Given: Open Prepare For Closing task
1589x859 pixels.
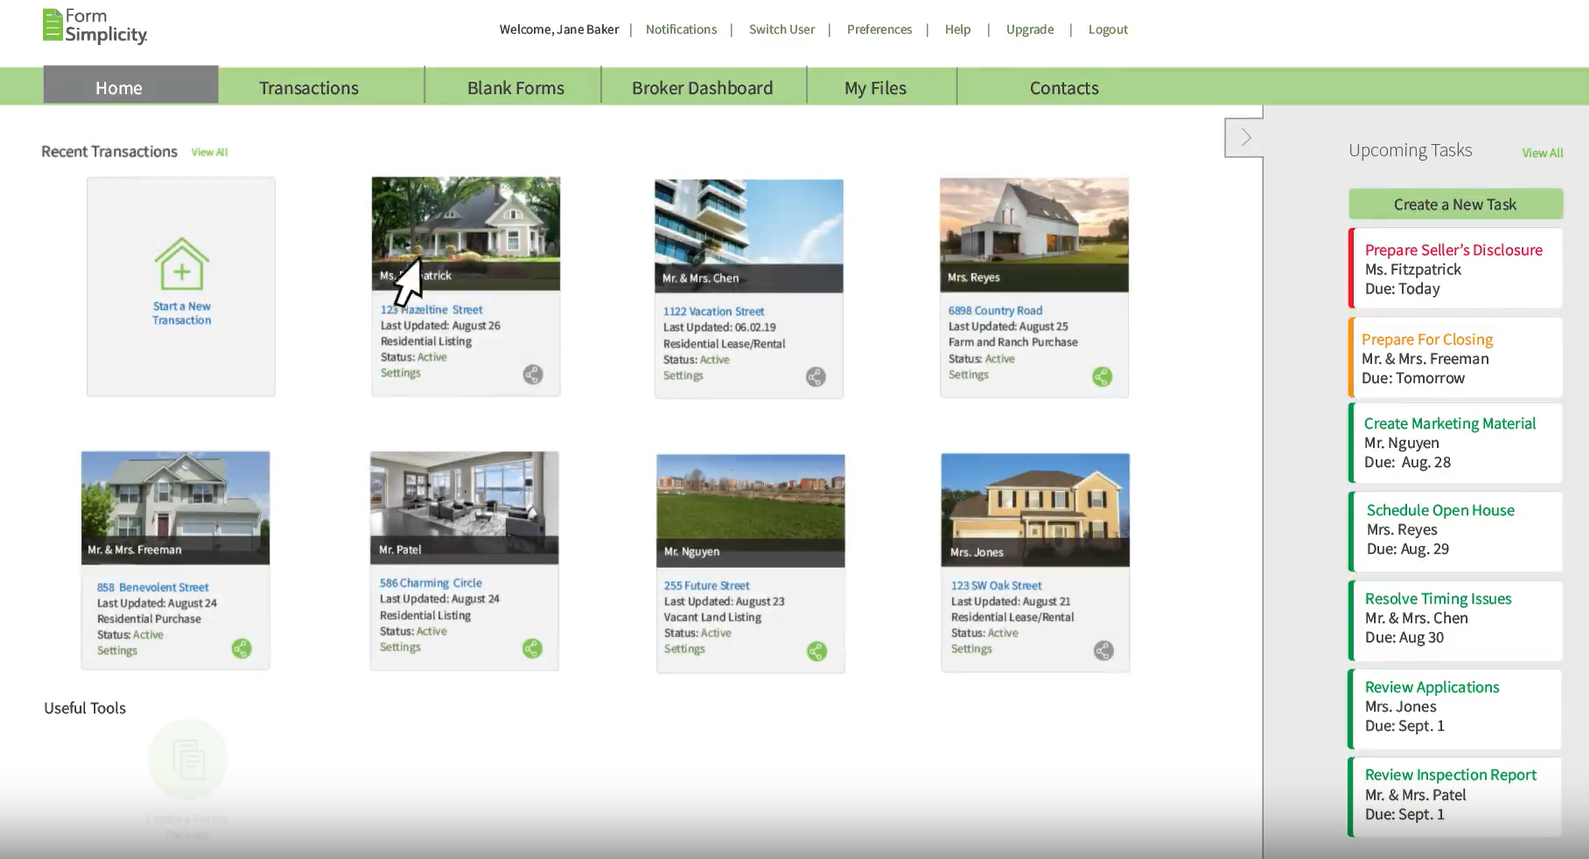Looking at the screenshot, I should coord(1455,358).
